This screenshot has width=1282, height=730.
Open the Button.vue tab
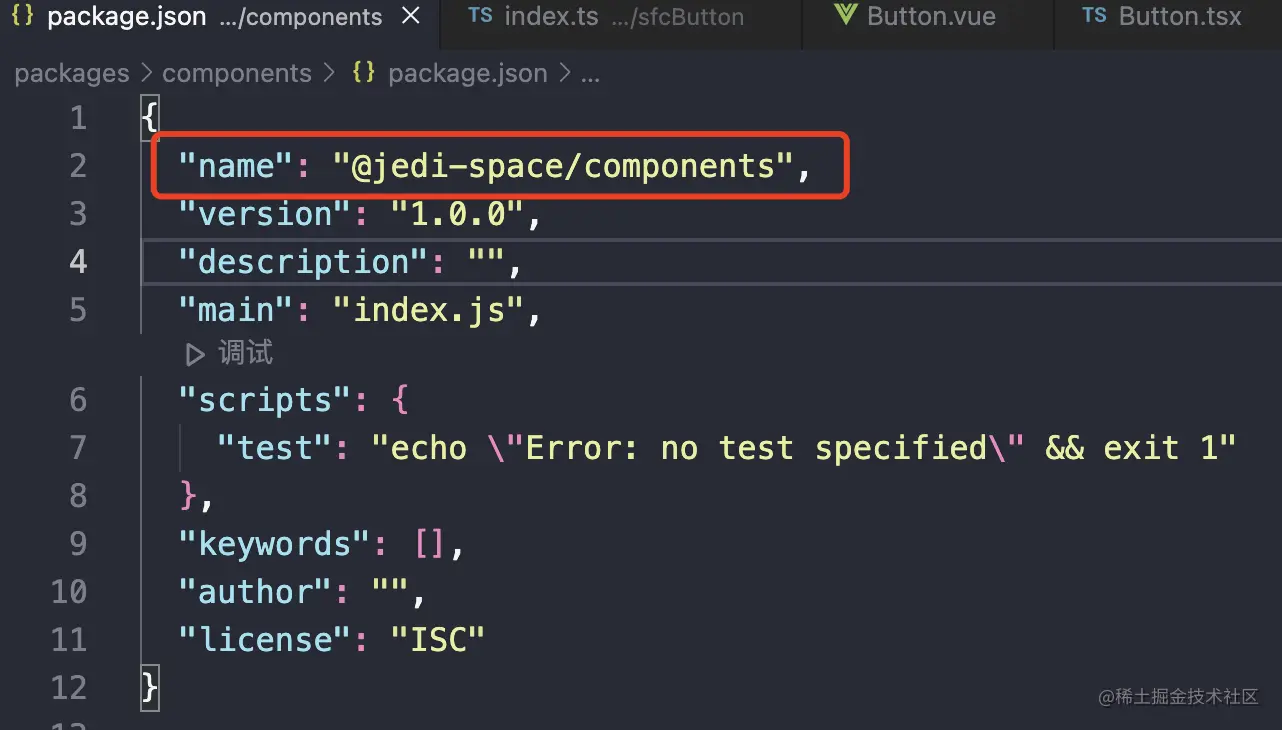[x=931, y=17]
